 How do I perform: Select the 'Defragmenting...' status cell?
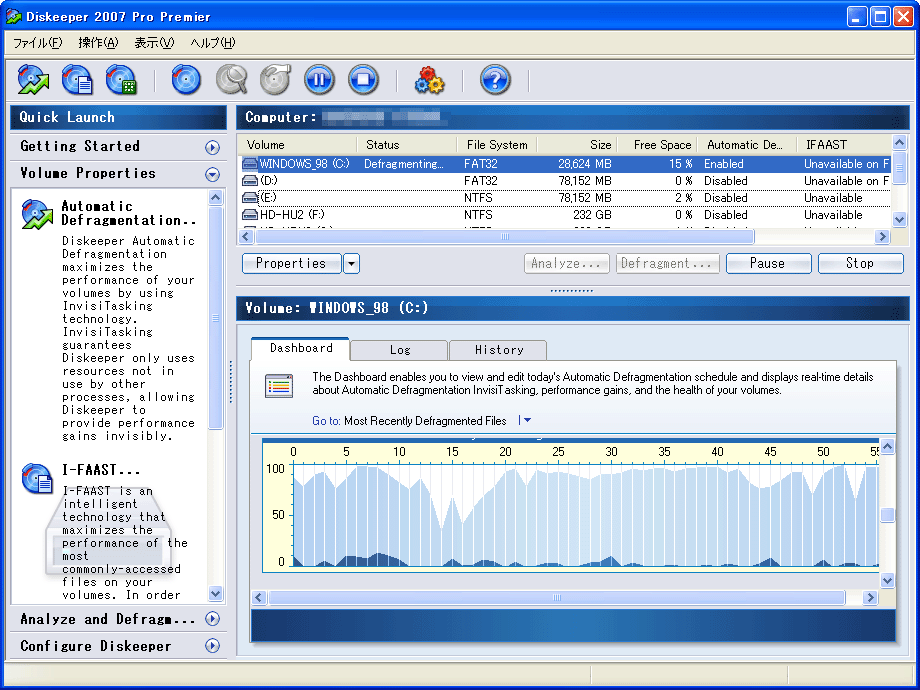click(x=404, y=164)
